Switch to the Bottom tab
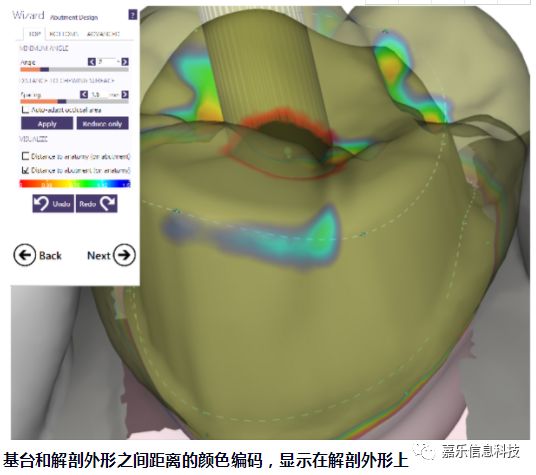 pyautogui.click(x=64, y=34)
